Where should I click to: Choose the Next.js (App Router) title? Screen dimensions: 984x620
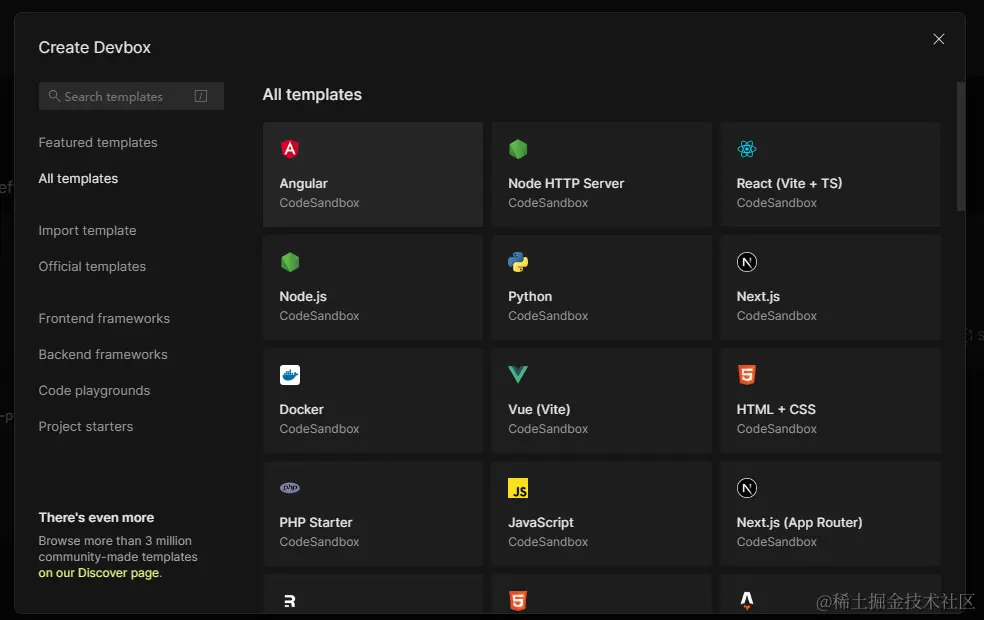800,522
